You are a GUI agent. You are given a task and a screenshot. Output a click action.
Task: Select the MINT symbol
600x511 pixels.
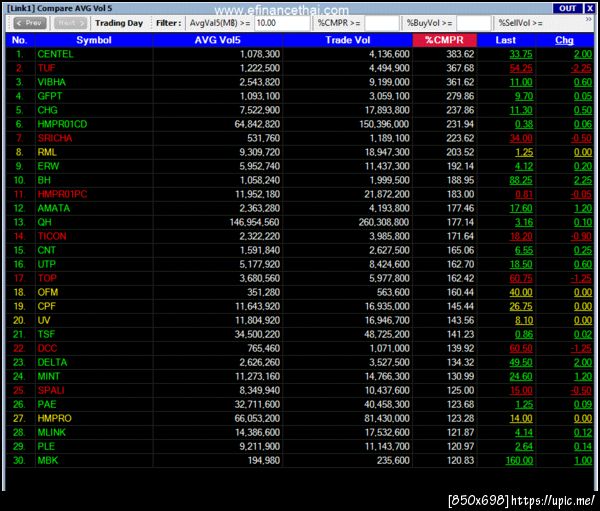[x=49, y=376]
